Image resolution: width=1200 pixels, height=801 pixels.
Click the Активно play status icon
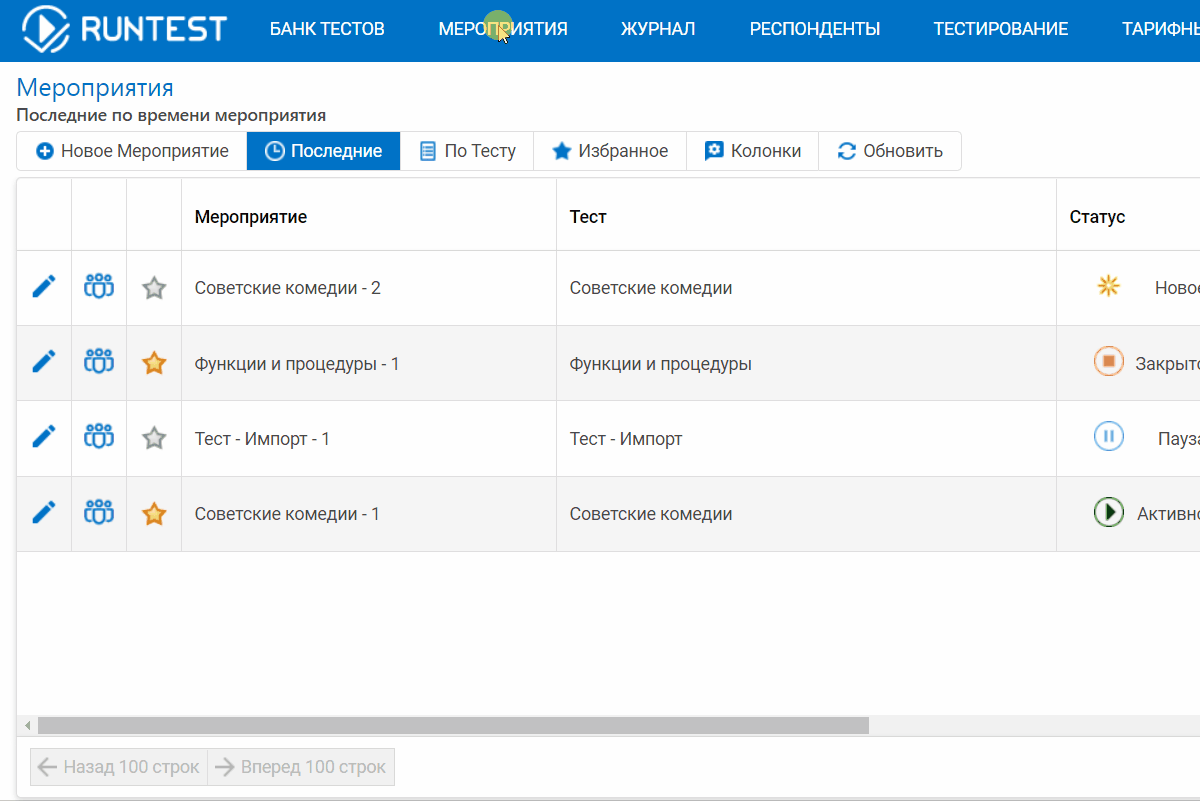point(1108,512)
